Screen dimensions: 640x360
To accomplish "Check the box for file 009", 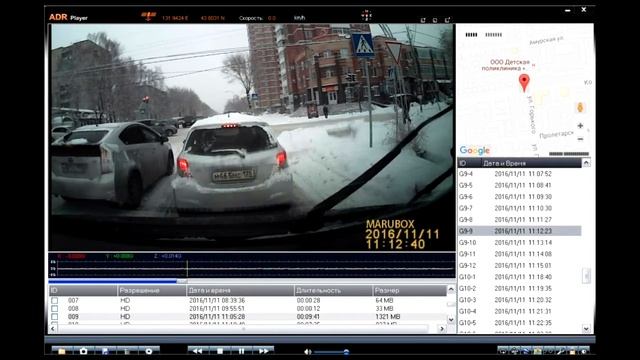I will [55, 317].
